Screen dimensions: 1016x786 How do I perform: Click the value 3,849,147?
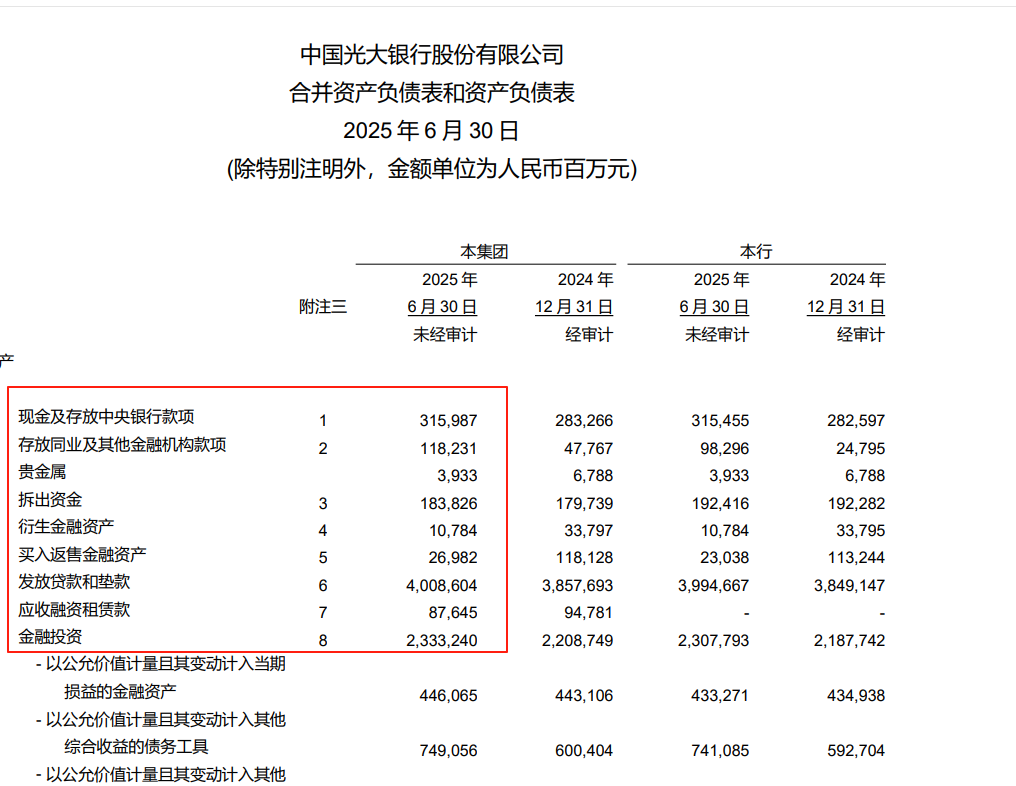(849, 586)
